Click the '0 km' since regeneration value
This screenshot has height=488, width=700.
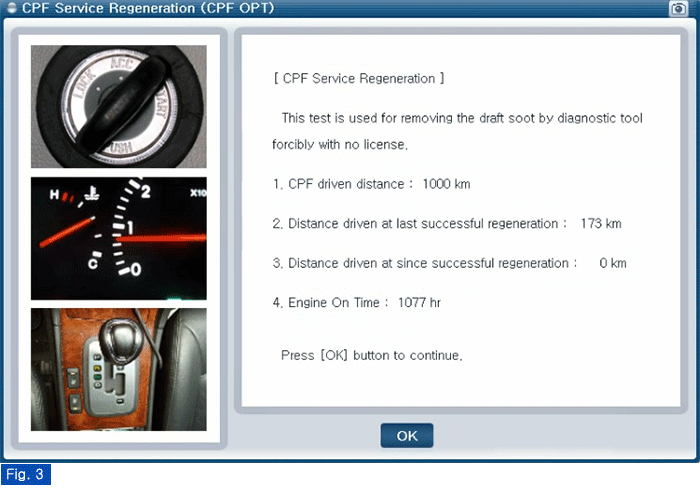[x=613, y=263]
